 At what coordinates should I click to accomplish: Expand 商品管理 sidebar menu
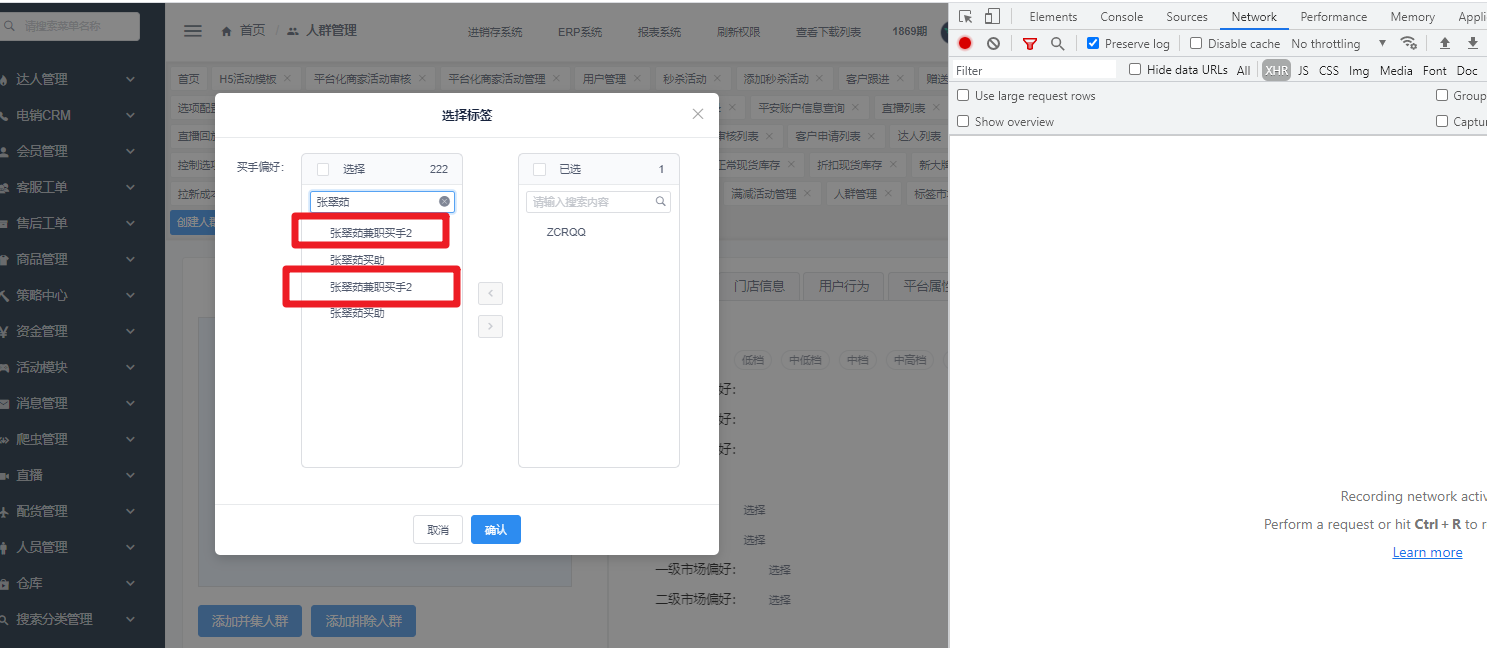pos(82,259)
